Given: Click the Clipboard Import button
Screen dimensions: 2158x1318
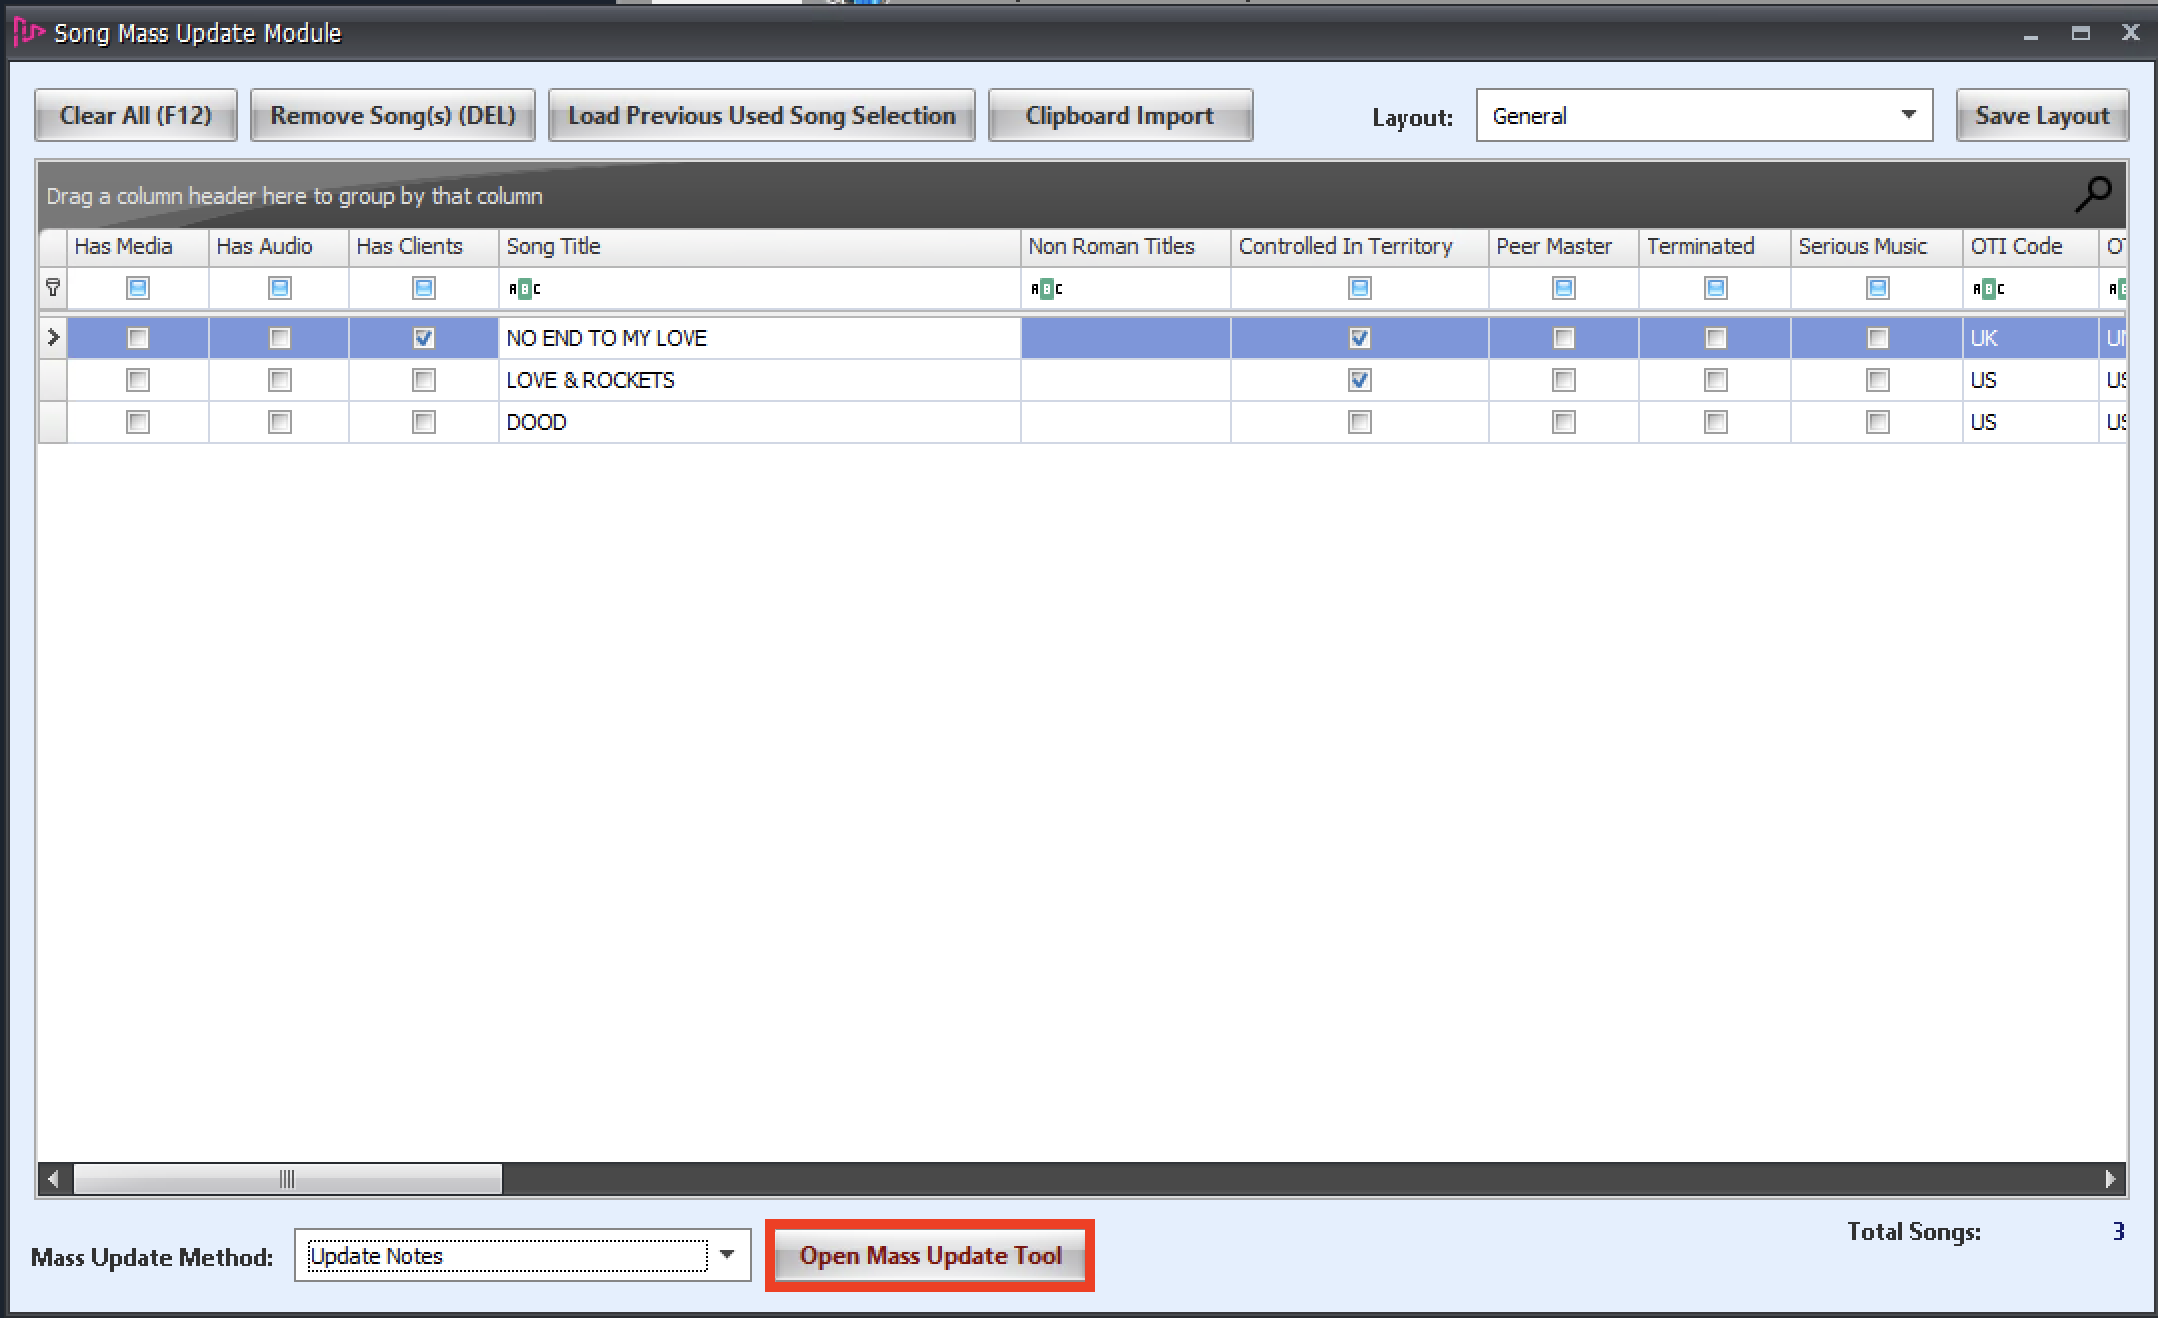Looking at the screenshot, I should pos(1119,116).
